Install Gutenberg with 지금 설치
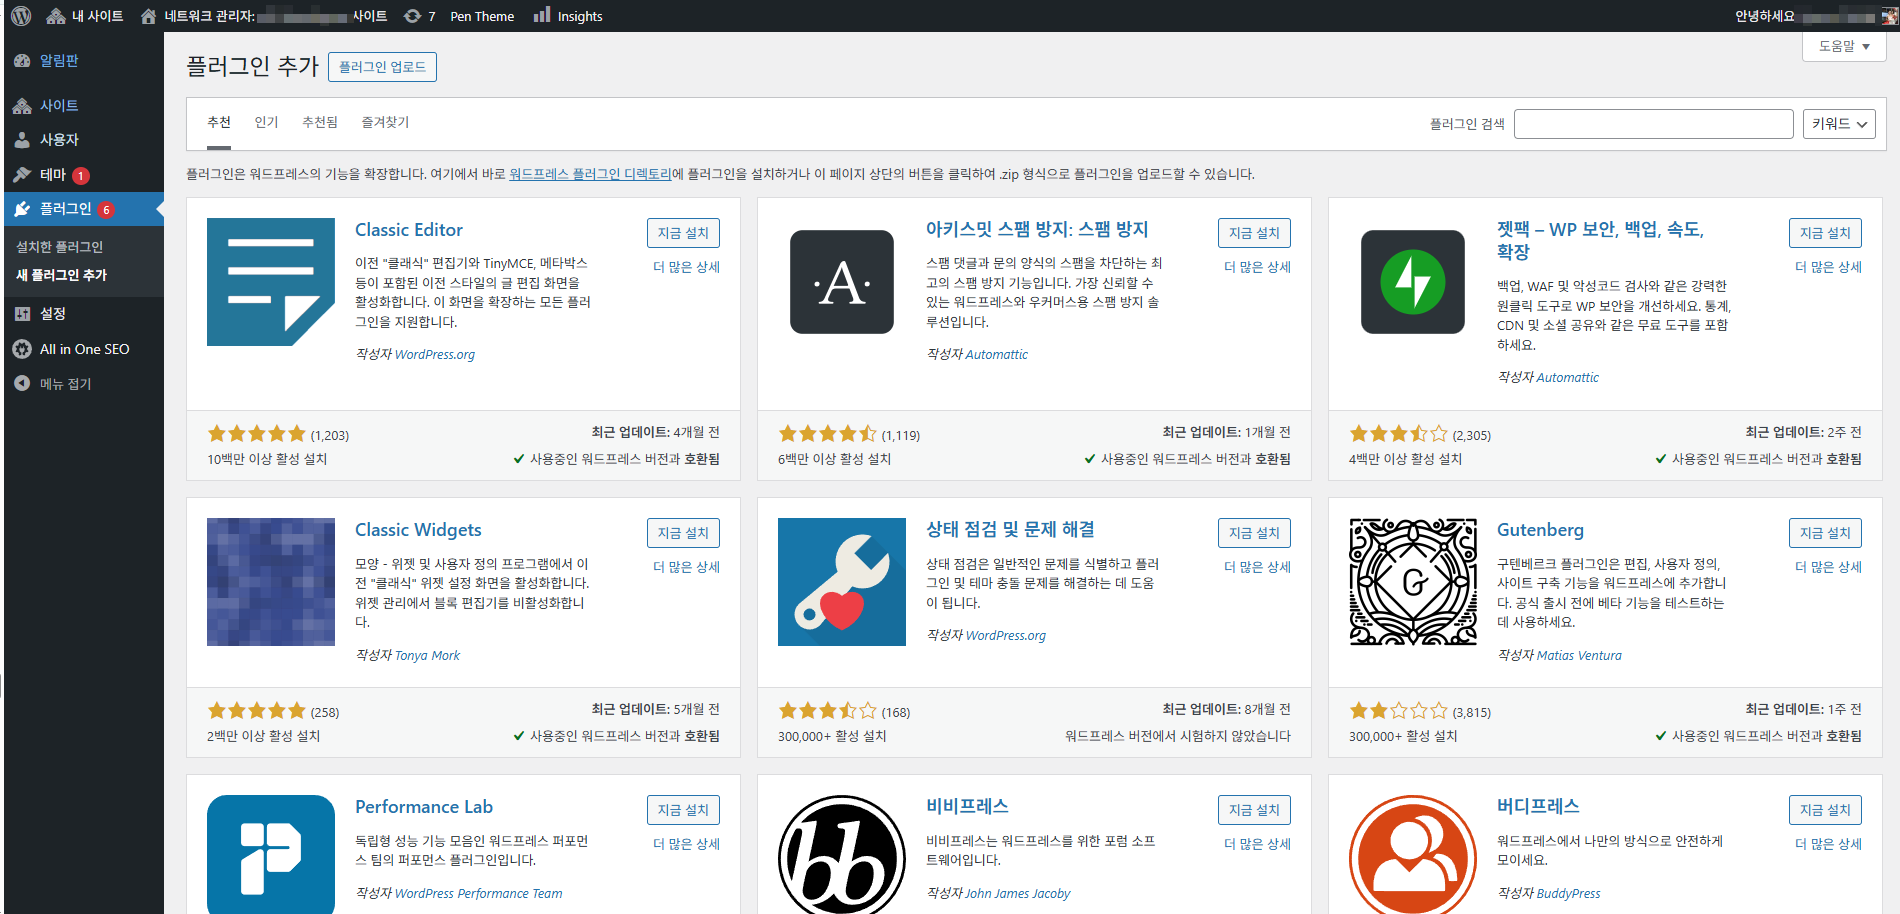 (x=1825, y=533)
